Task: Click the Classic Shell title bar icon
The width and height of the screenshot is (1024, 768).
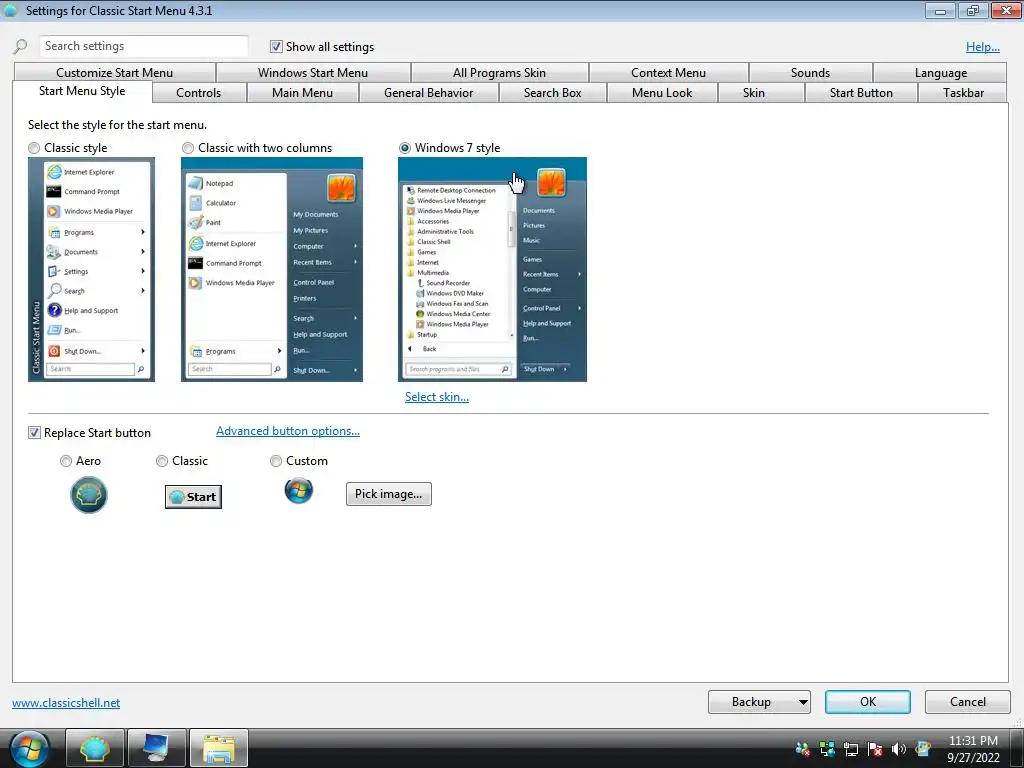Action: (10, 10)
